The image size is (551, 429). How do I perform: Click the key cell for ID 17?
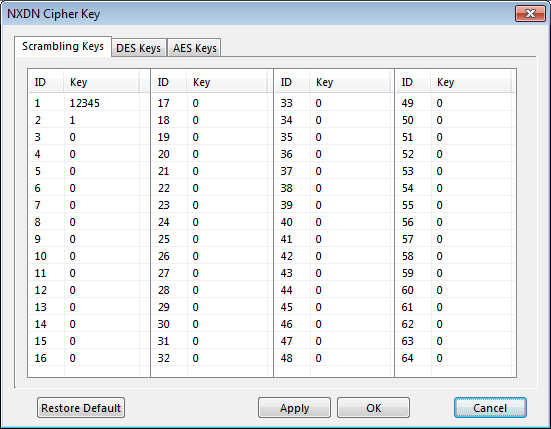tap(227, 103)
